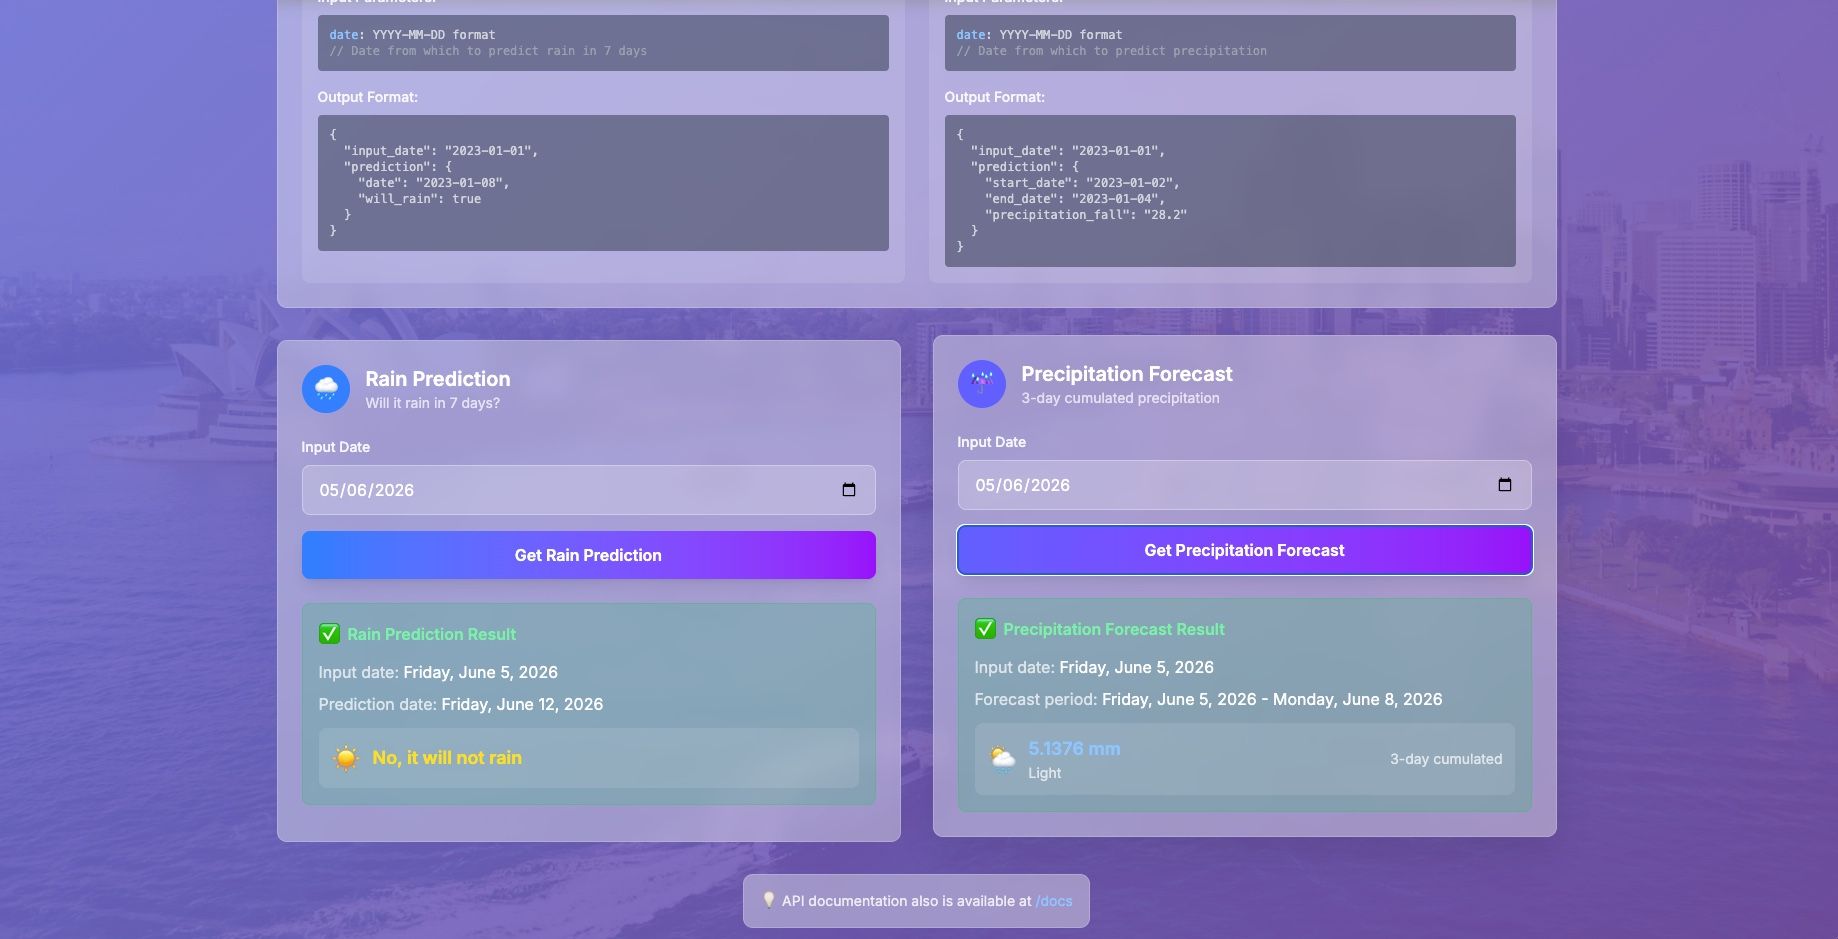Click the 'Will it rain in 7 days?' subtitle

[432, 403]
